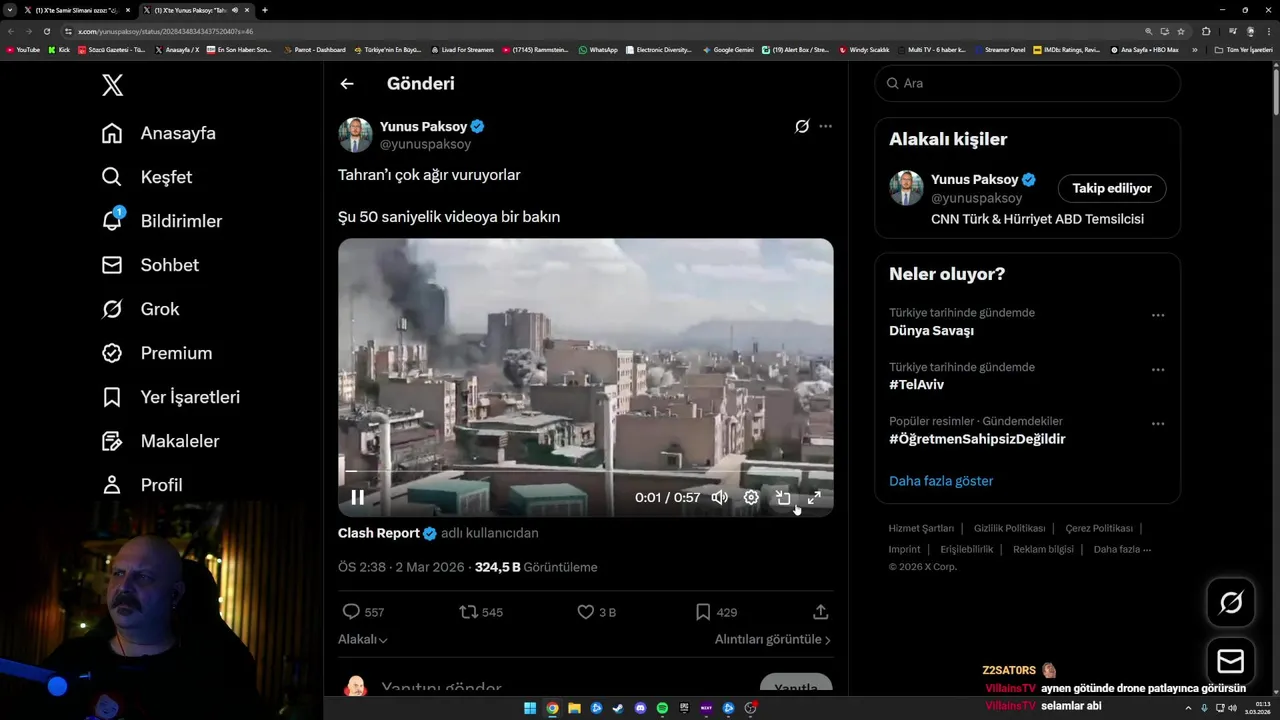This screenshot has width=1280, height=720.
Task: Mute the video sound
Action: point(719,497)
